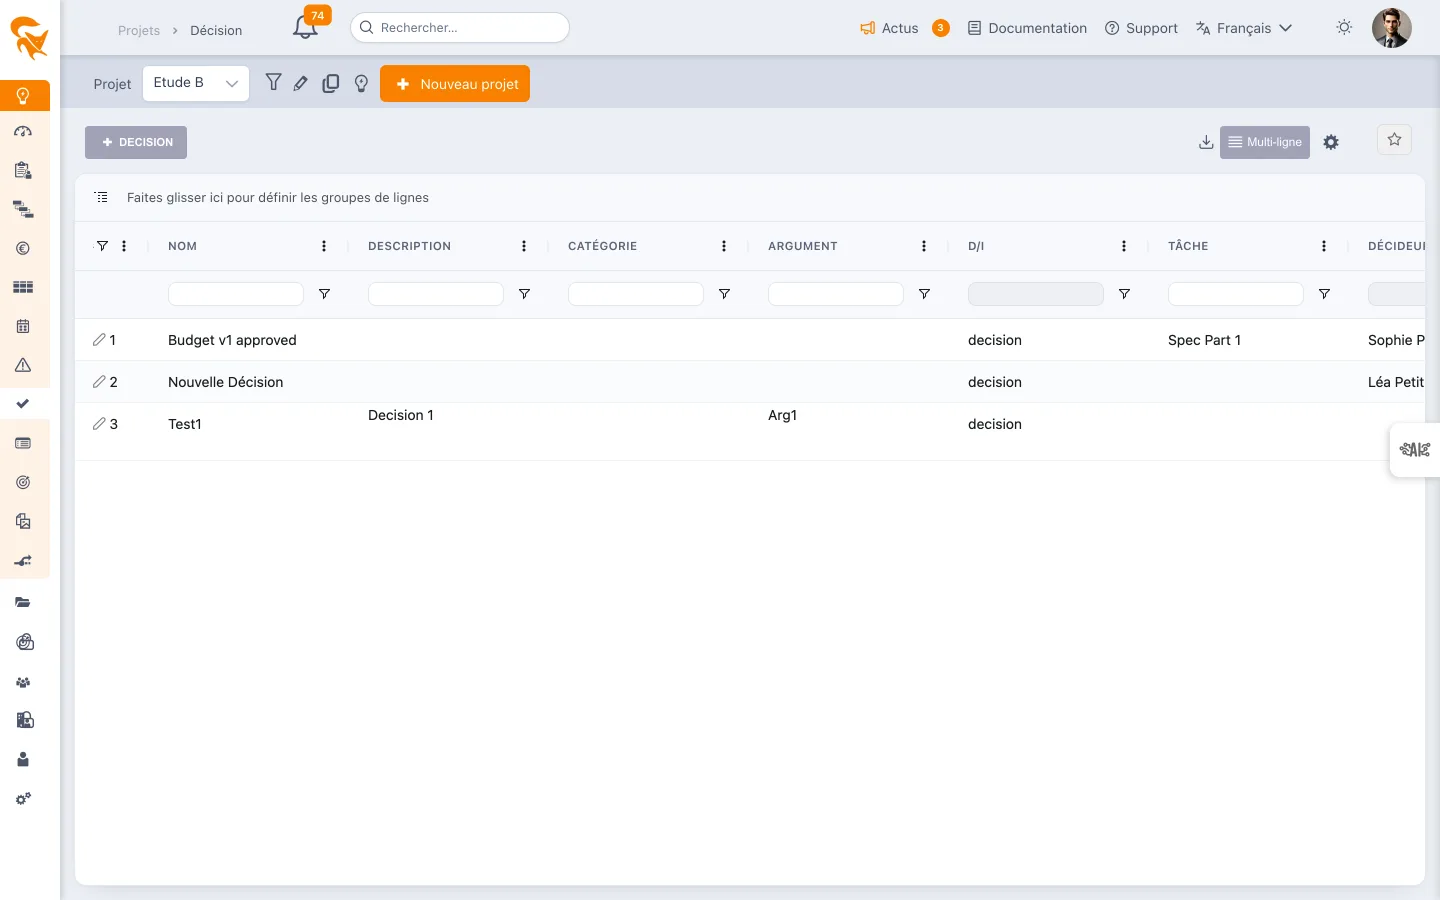
Task: Open the NOM column options menu
Action: tap(324, 246)
